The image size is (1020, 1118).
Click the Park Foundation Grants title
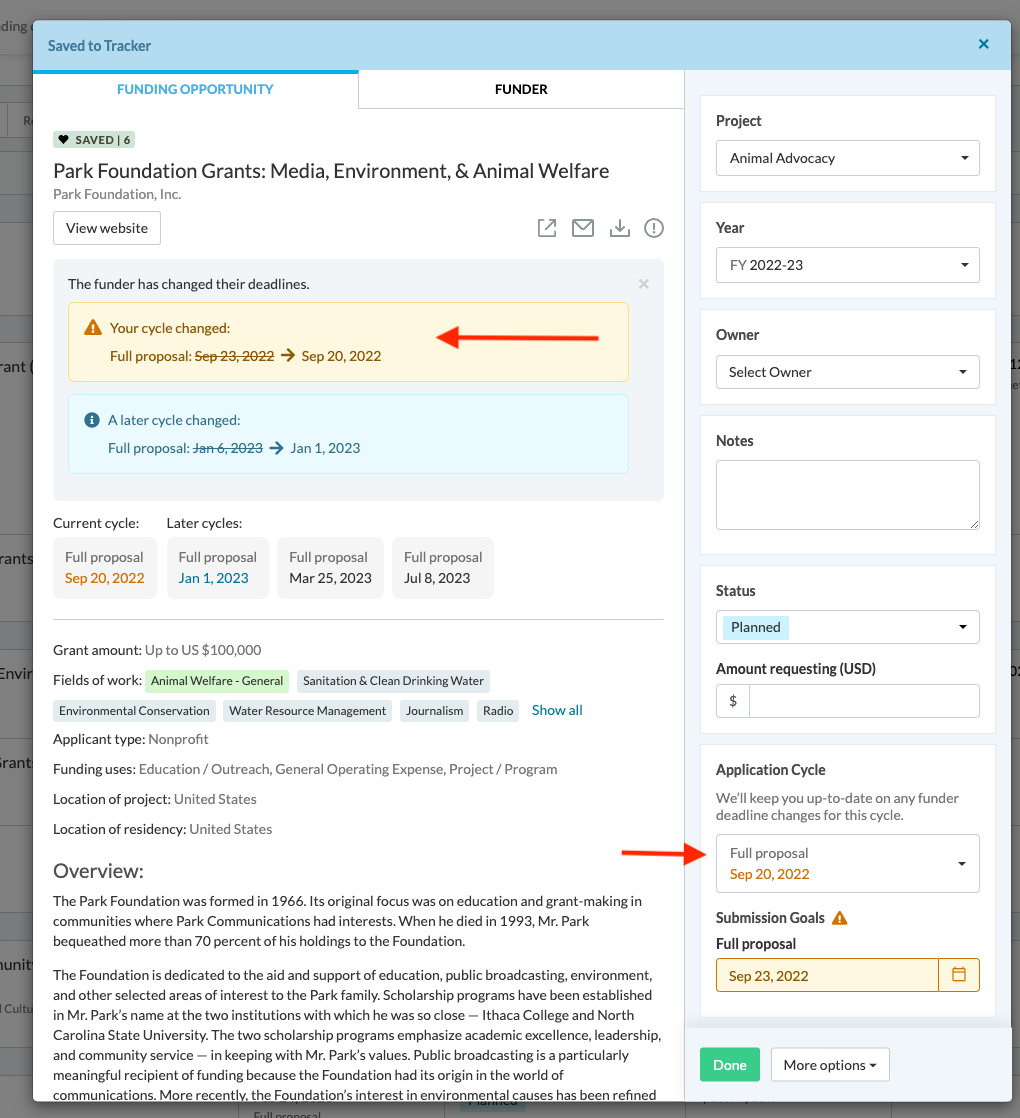coord(331,171)
